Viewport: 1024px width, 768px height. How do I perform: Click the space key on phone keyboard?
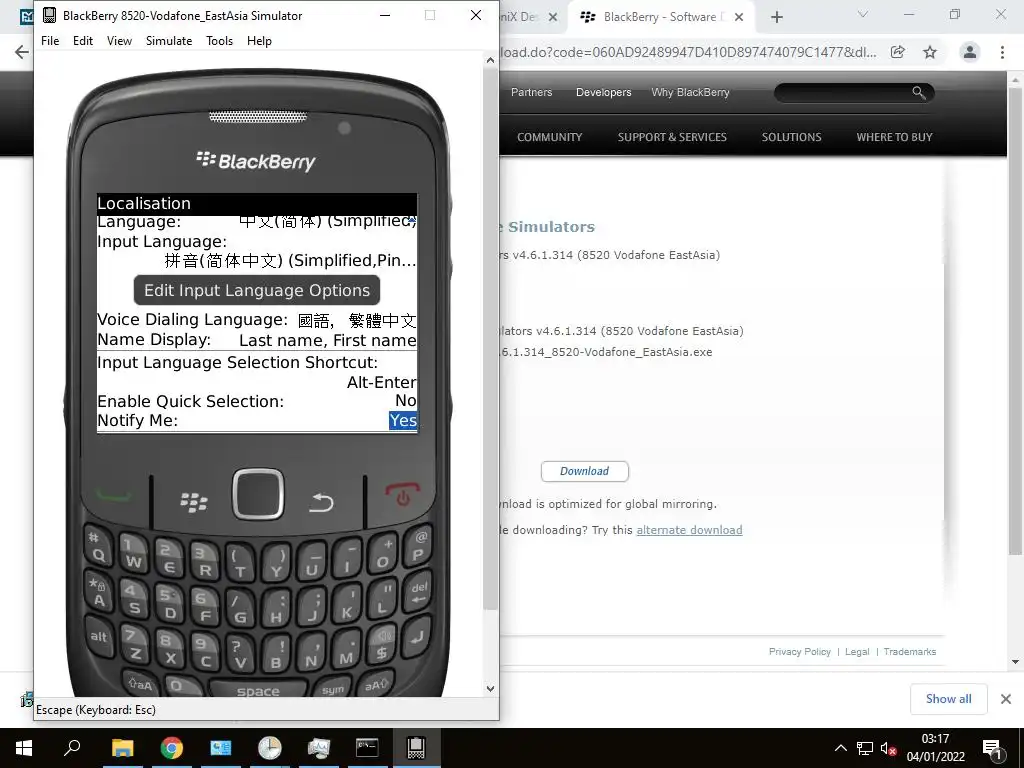pos(258,691)
